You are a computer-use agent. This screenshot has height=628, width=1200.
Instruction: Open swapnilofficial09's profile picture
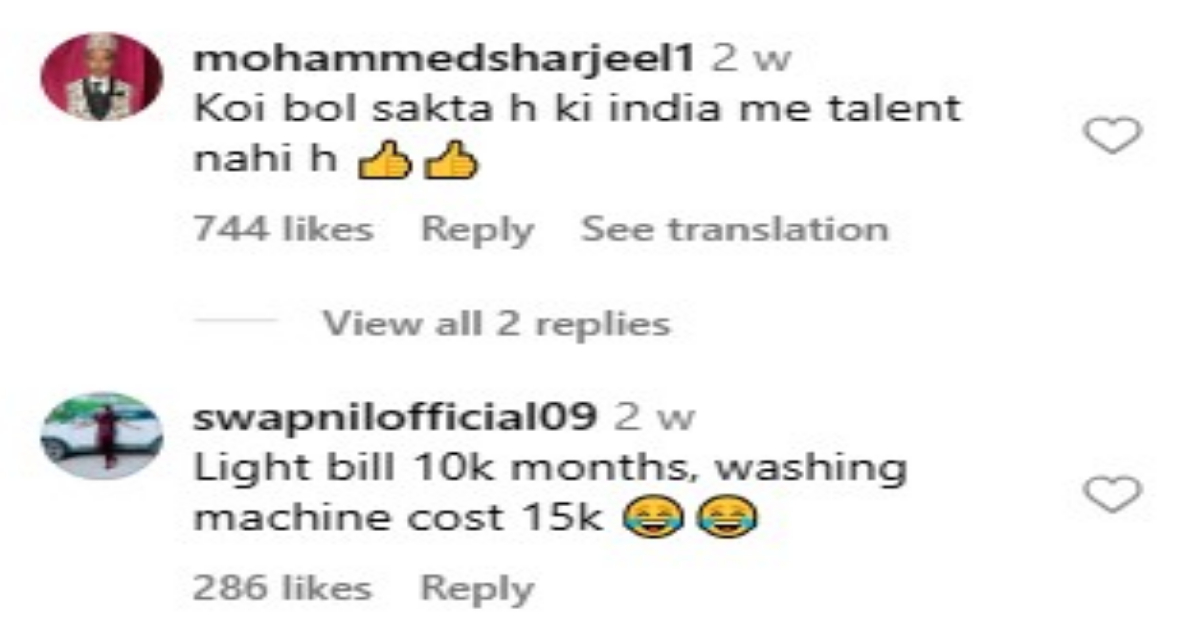(x=101, y=434)
